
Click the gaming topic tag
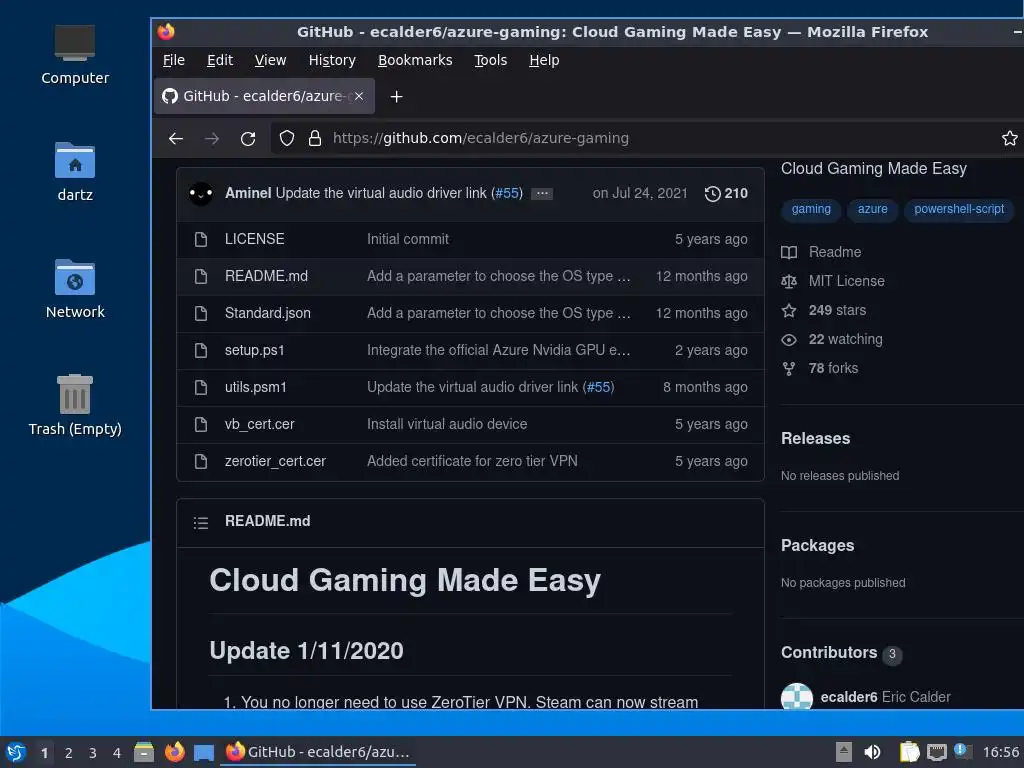811,209
